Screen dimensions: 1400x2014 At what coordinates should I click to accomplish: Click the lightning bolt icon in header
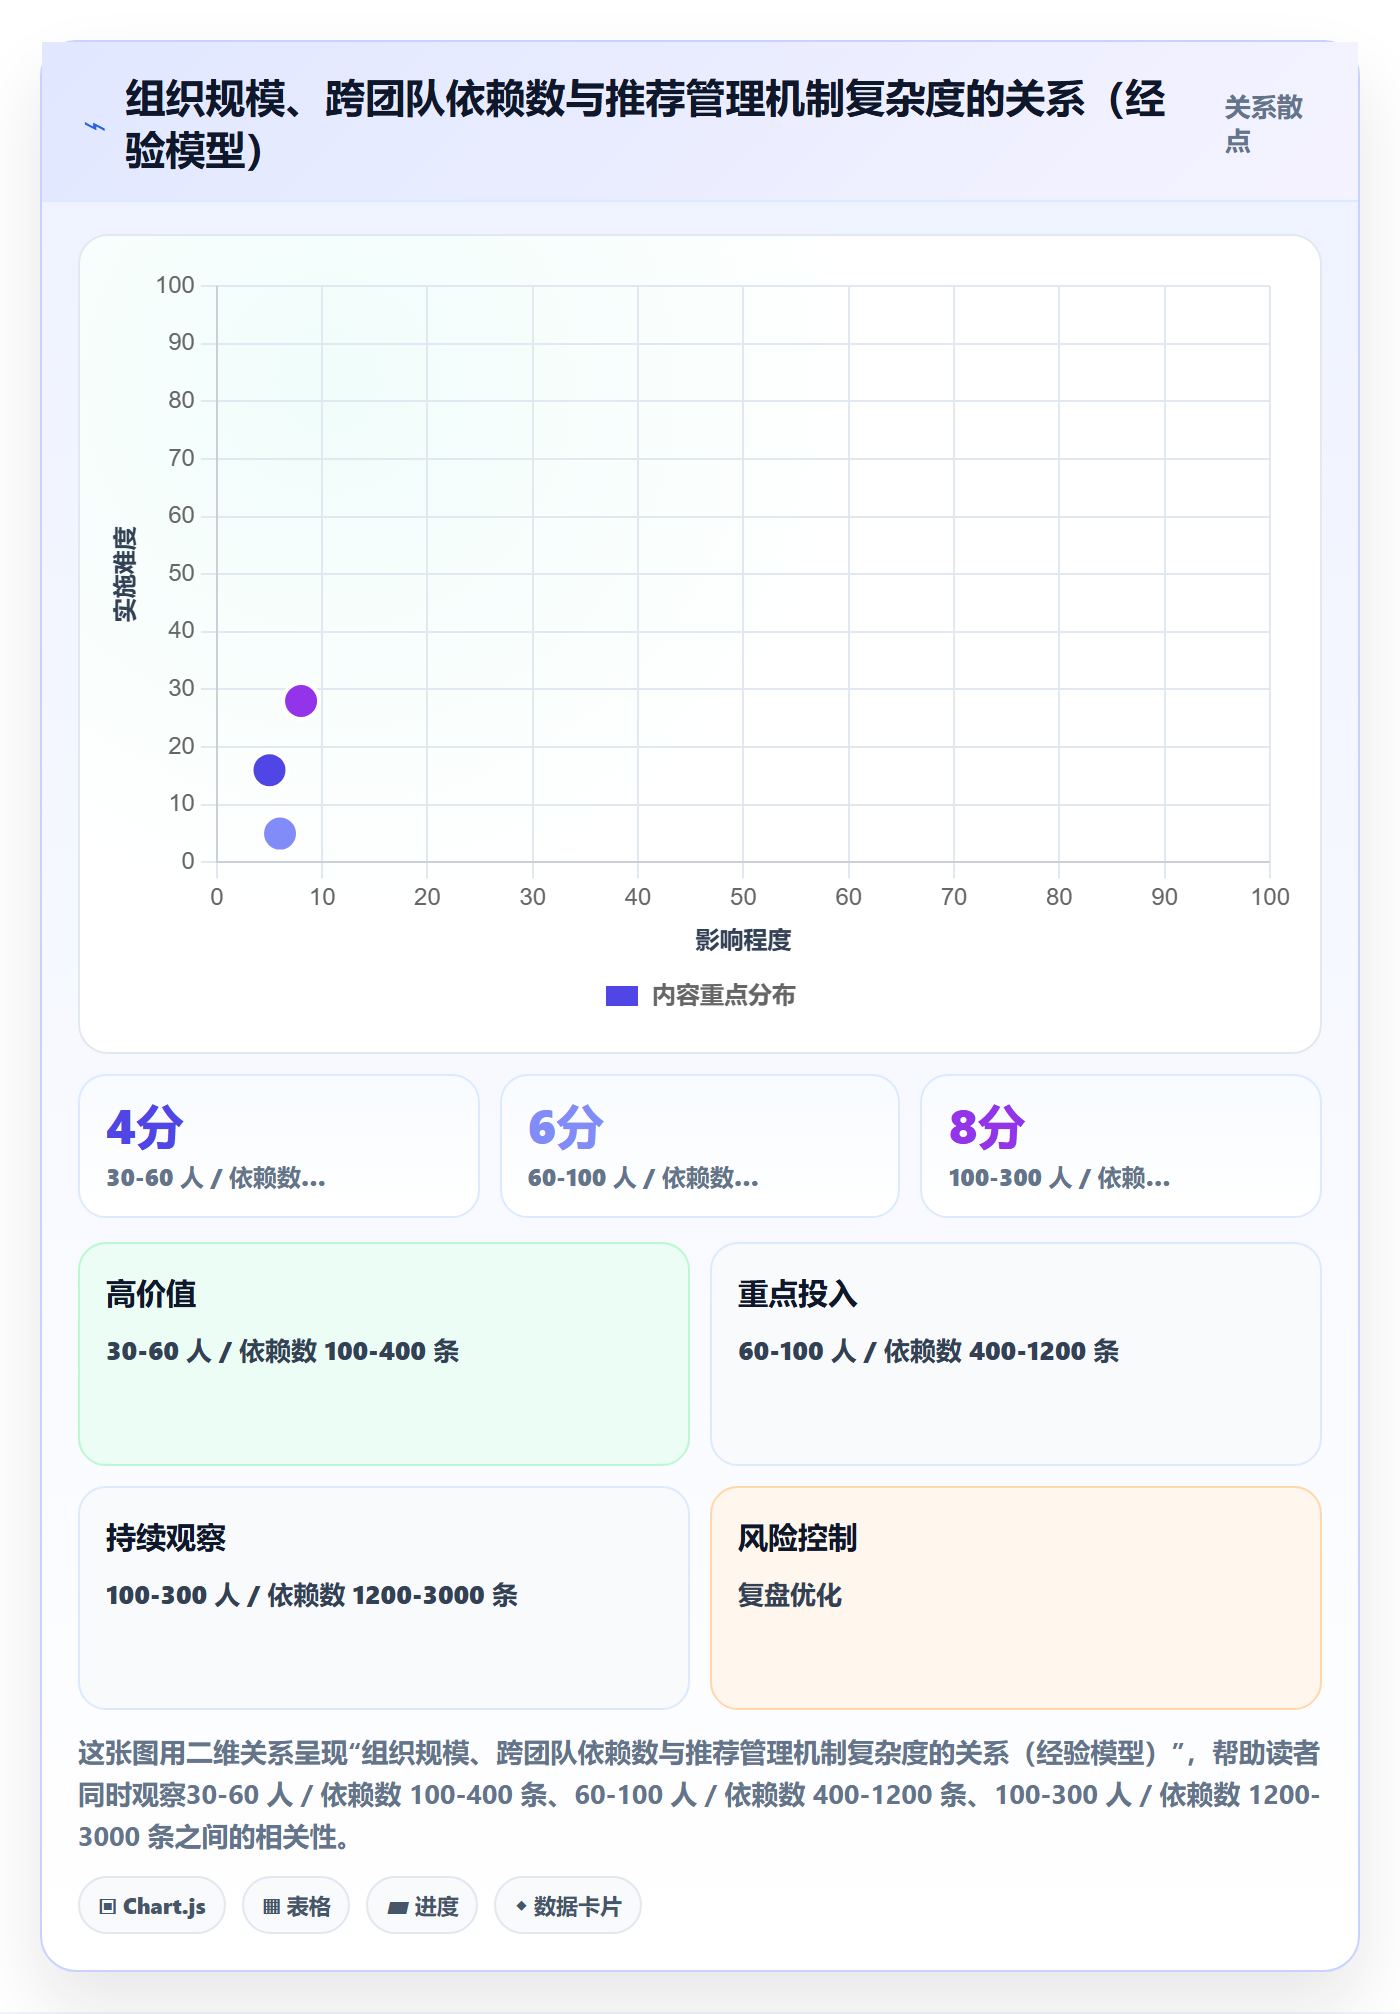[95, 127]
